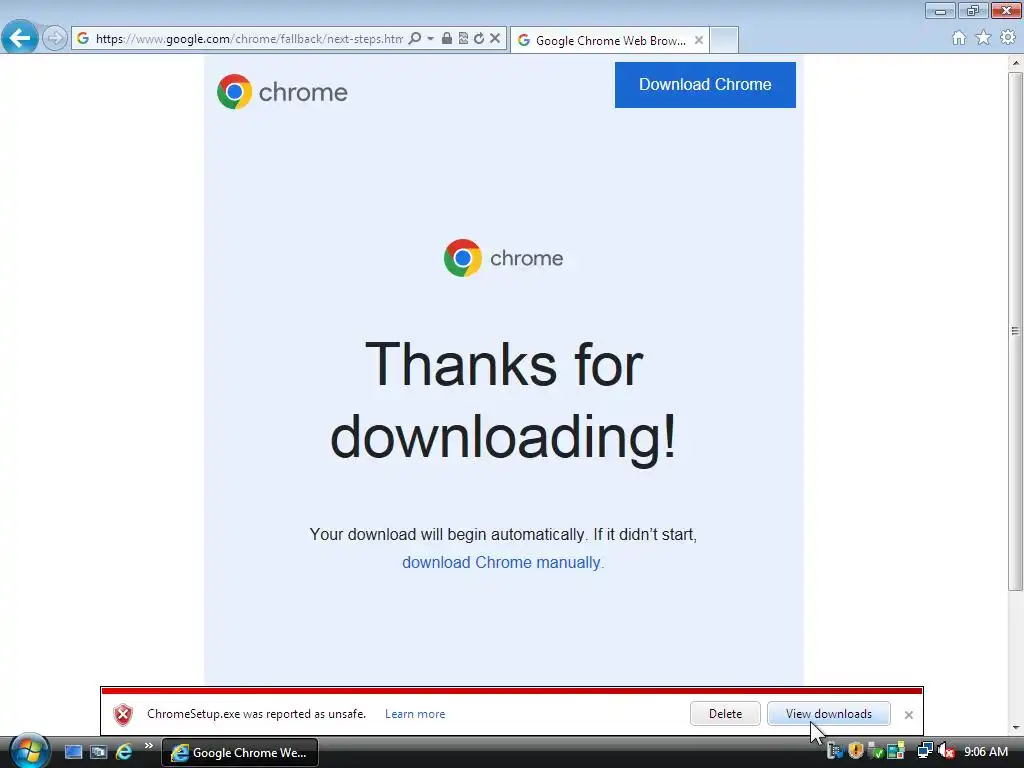
Task: Click the Learn more link in notification
Action: click(x=415, y=714)
